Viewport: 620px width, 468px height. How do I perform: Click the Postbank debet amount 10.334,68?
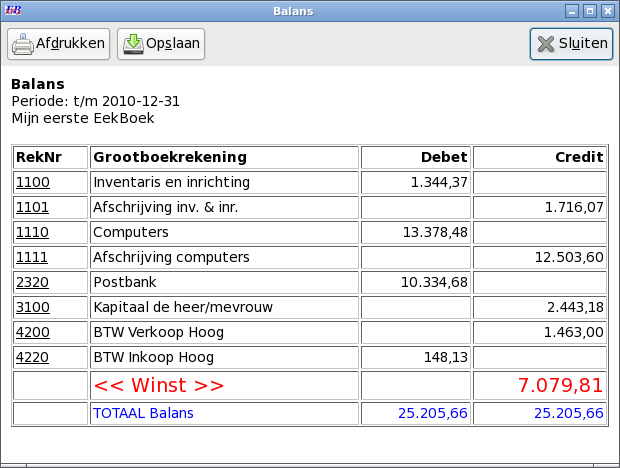click(x=434, y=283)
